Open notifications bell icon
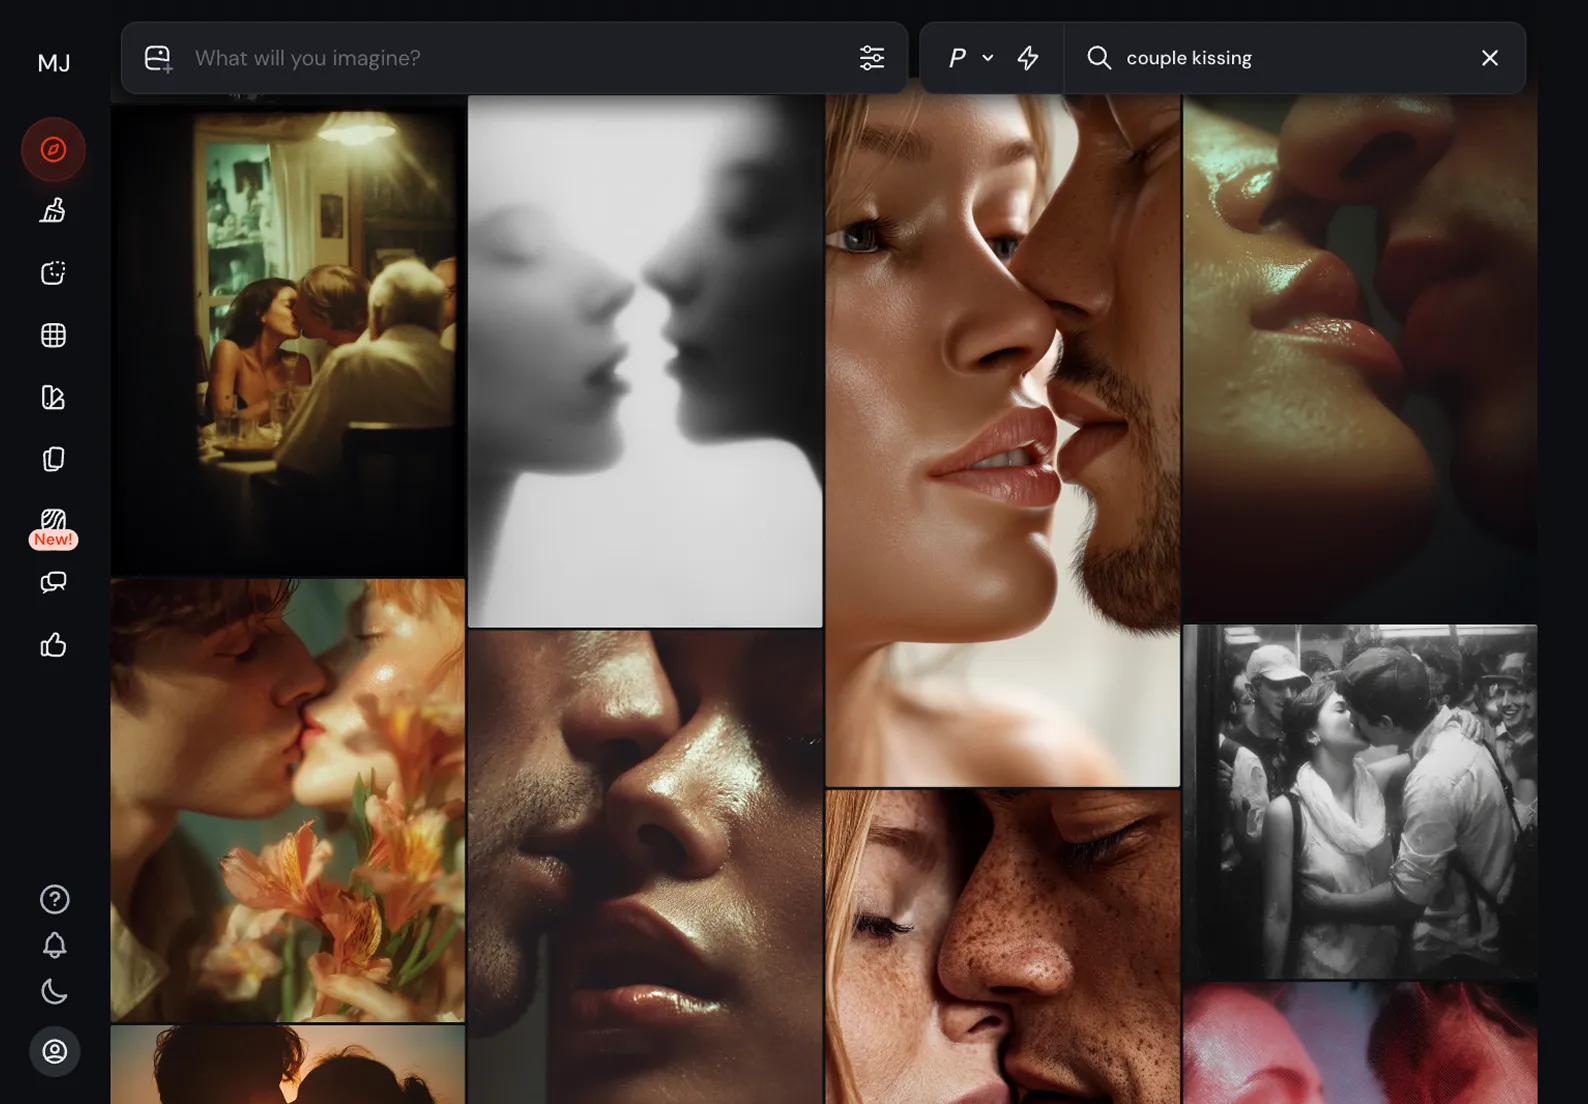 54,945
